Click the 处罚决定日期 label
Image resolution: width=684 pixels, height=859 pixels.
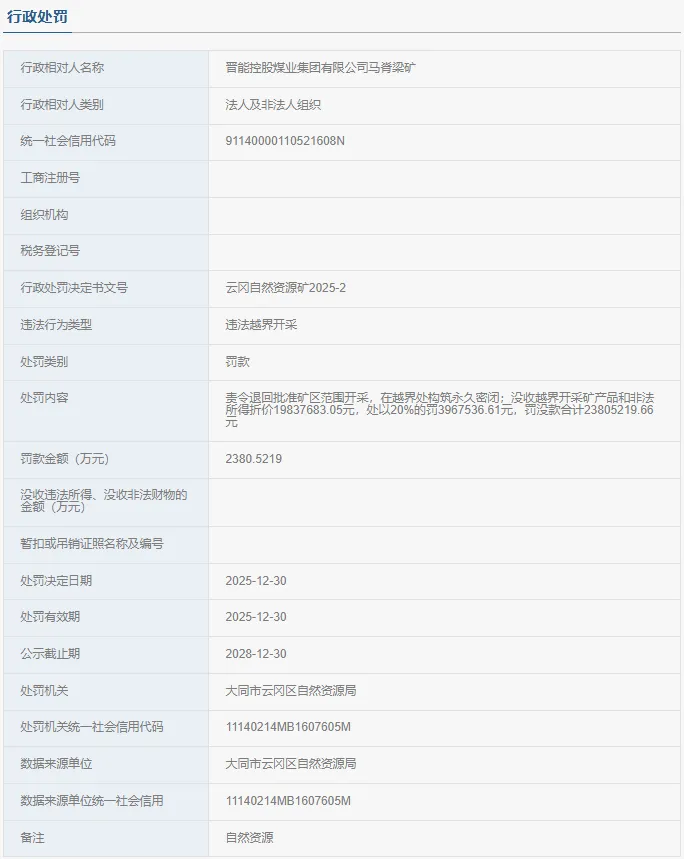pos(56,581)
